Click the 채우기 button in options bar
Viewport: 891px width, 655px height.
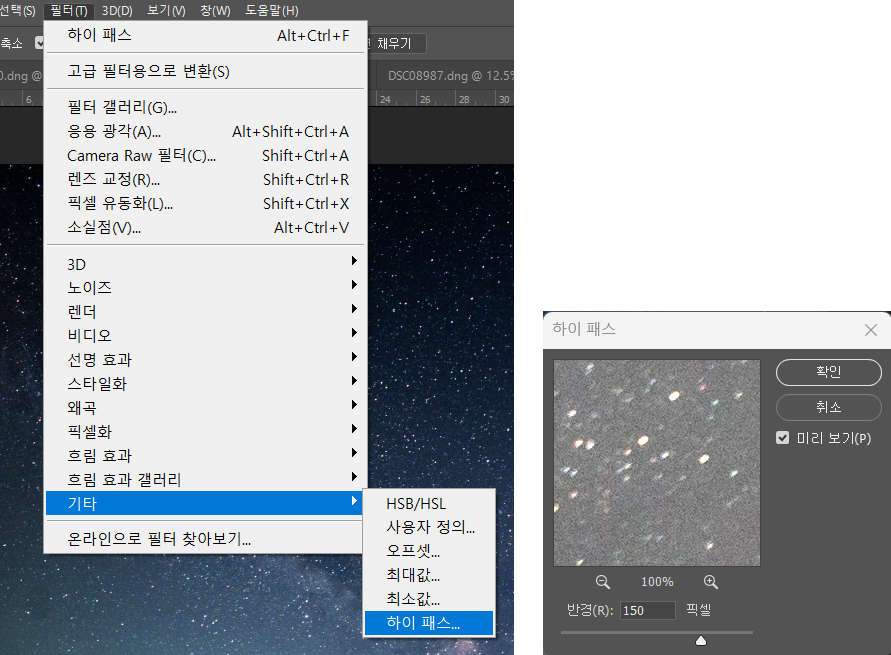(x=396, y=43)
